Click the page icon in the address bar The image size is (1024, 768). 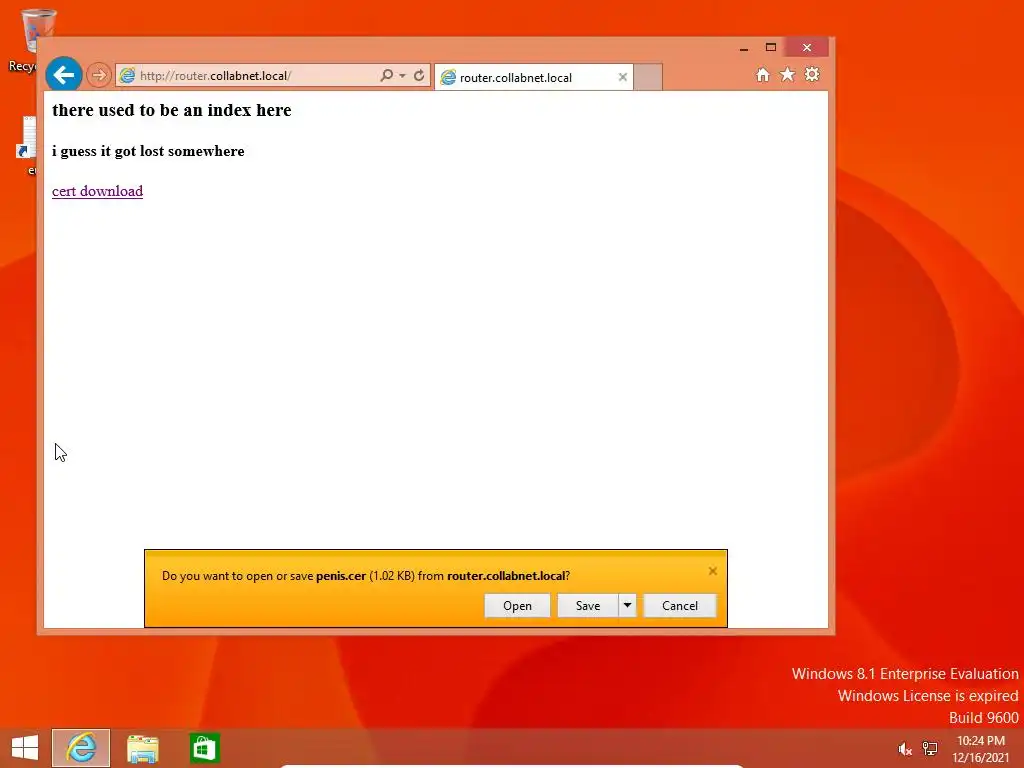click(x=127, y=76)
